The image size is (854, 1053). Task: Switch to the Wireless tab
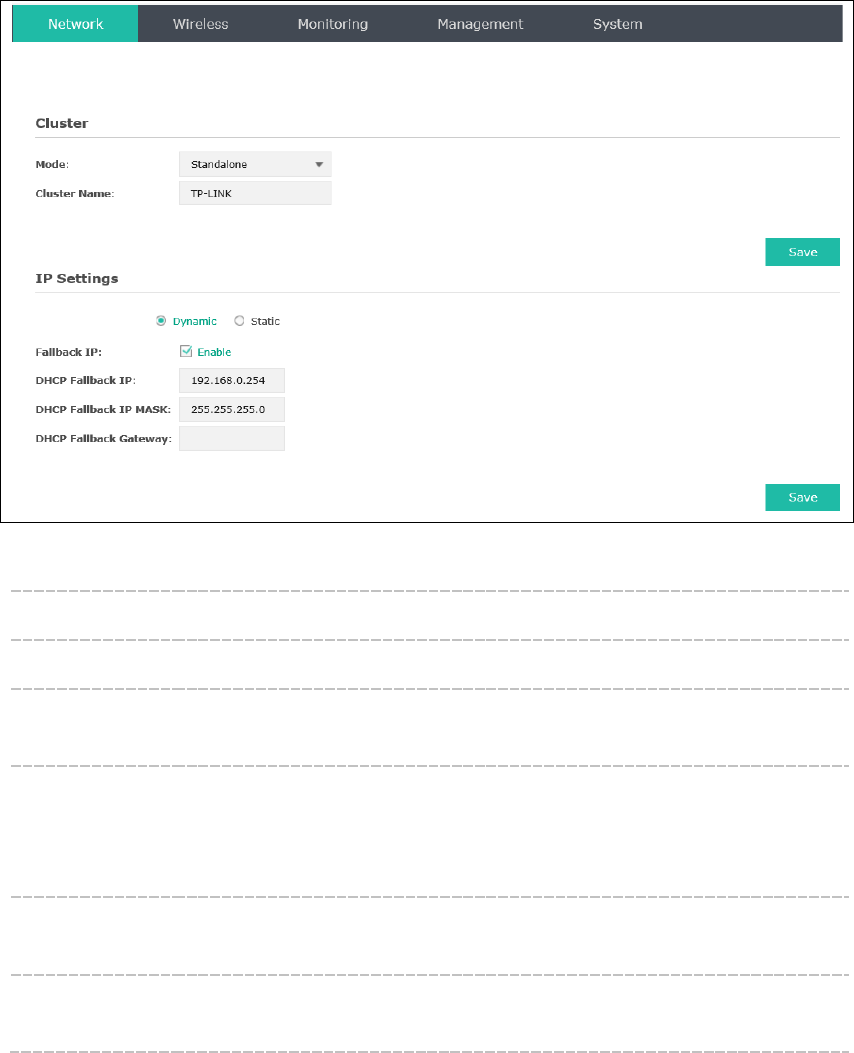[x=200, y=24]
